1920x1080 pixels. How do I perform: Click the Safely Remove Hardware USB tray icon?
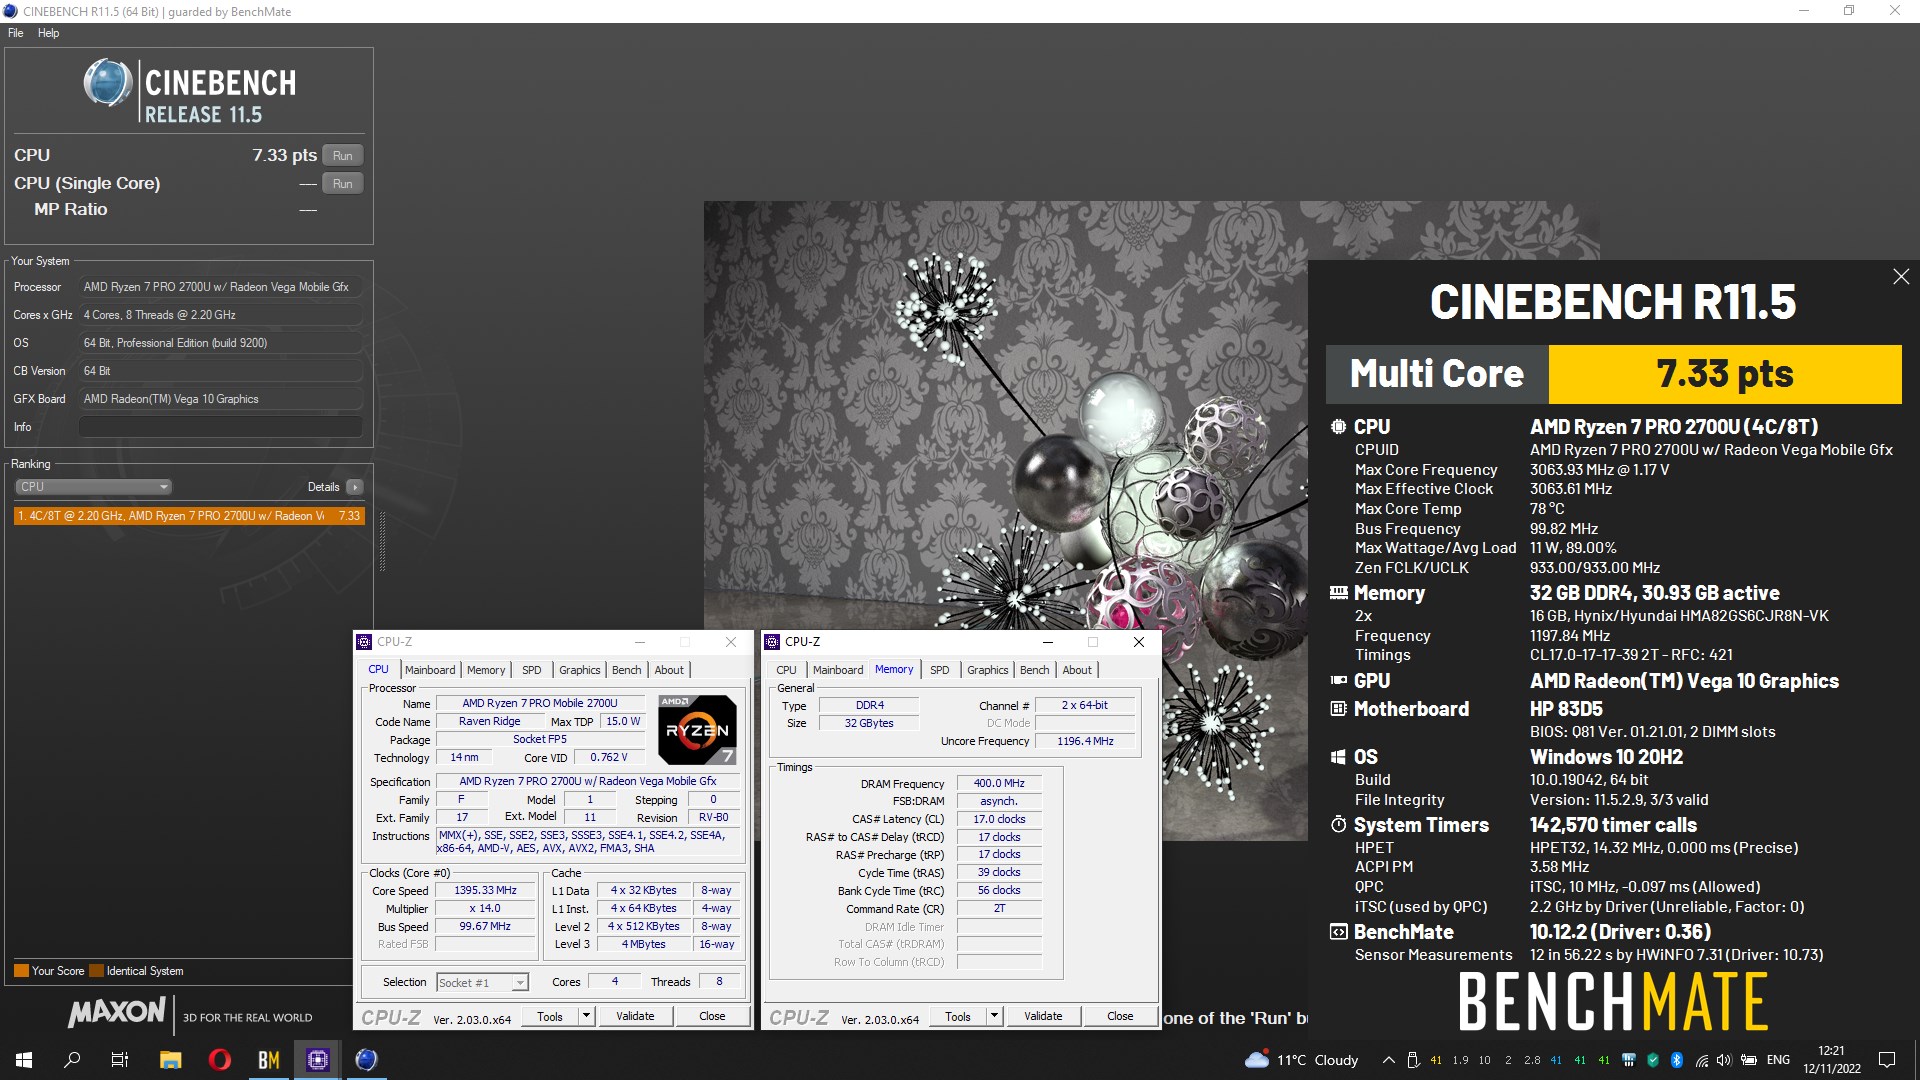(1413, 1060)
